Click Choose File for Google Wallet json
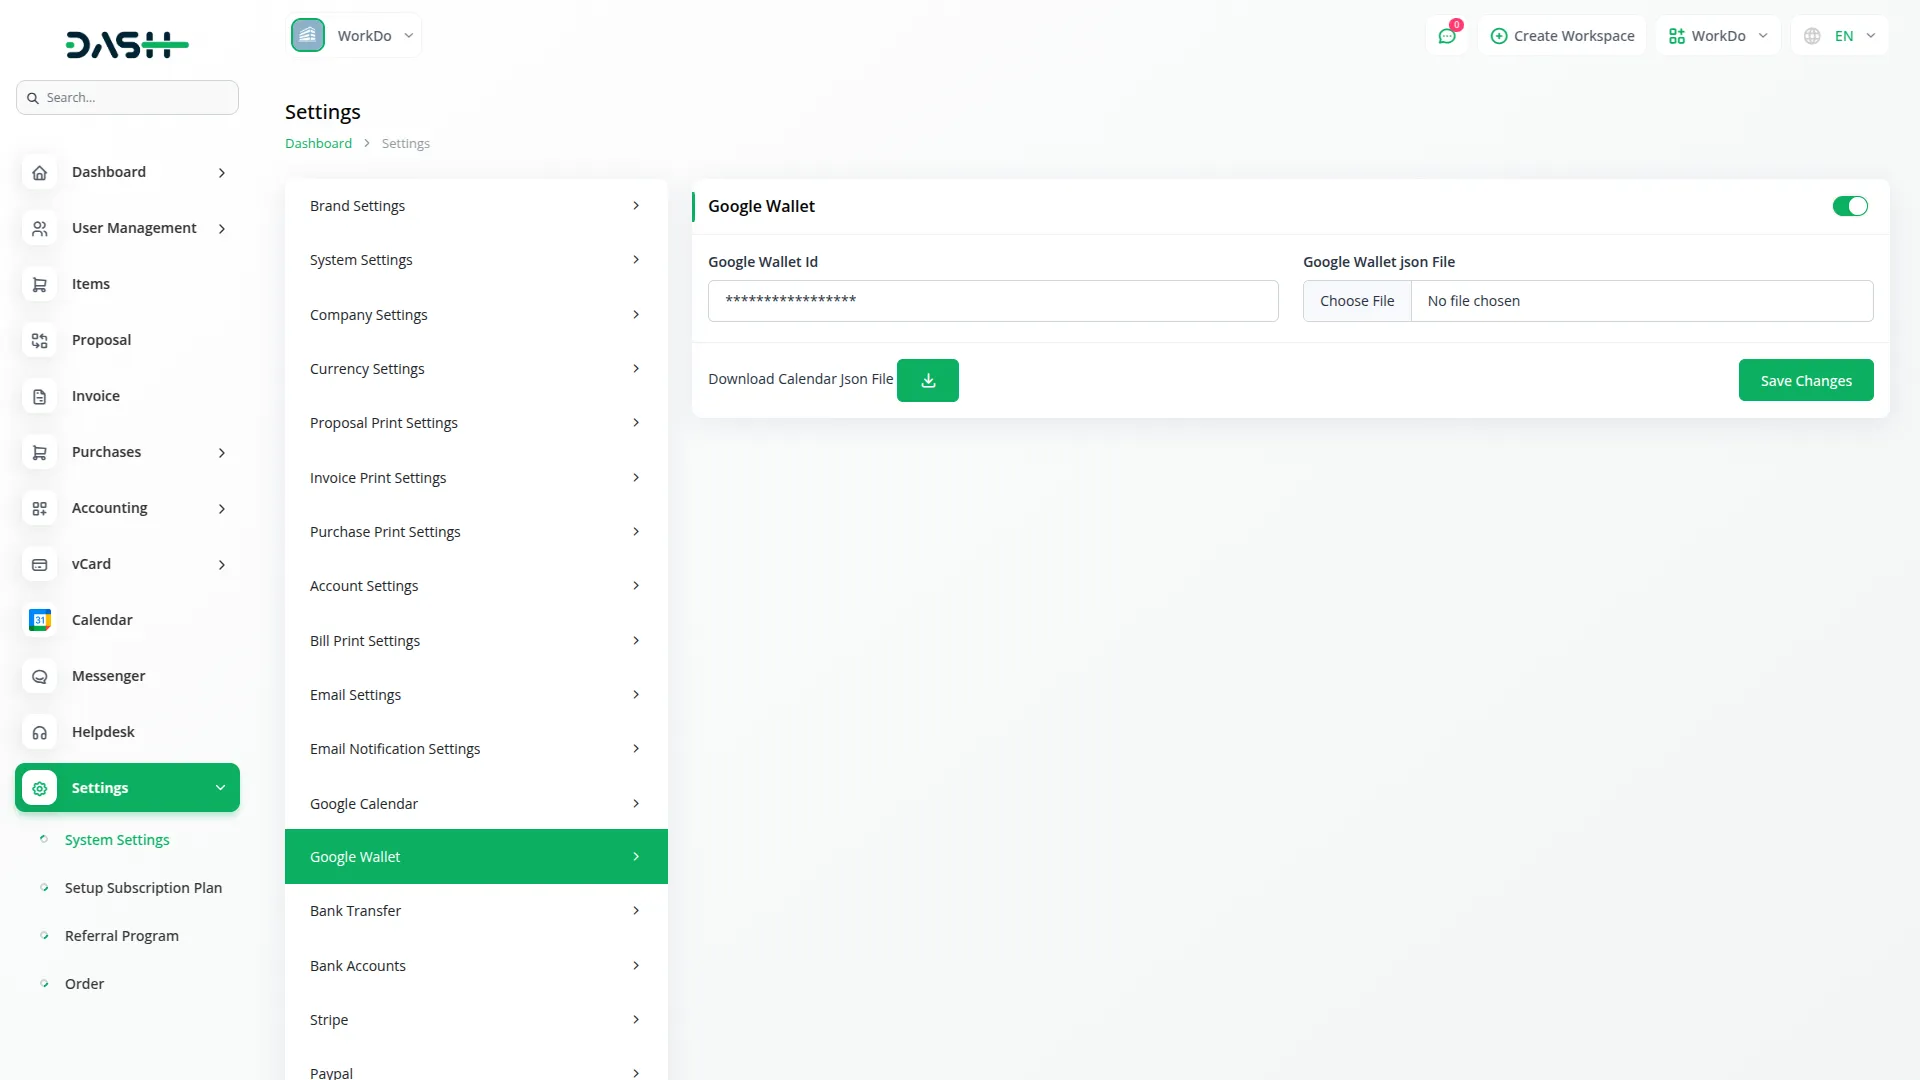Screen dimensions: 1920x1080 click(1357, 300)
